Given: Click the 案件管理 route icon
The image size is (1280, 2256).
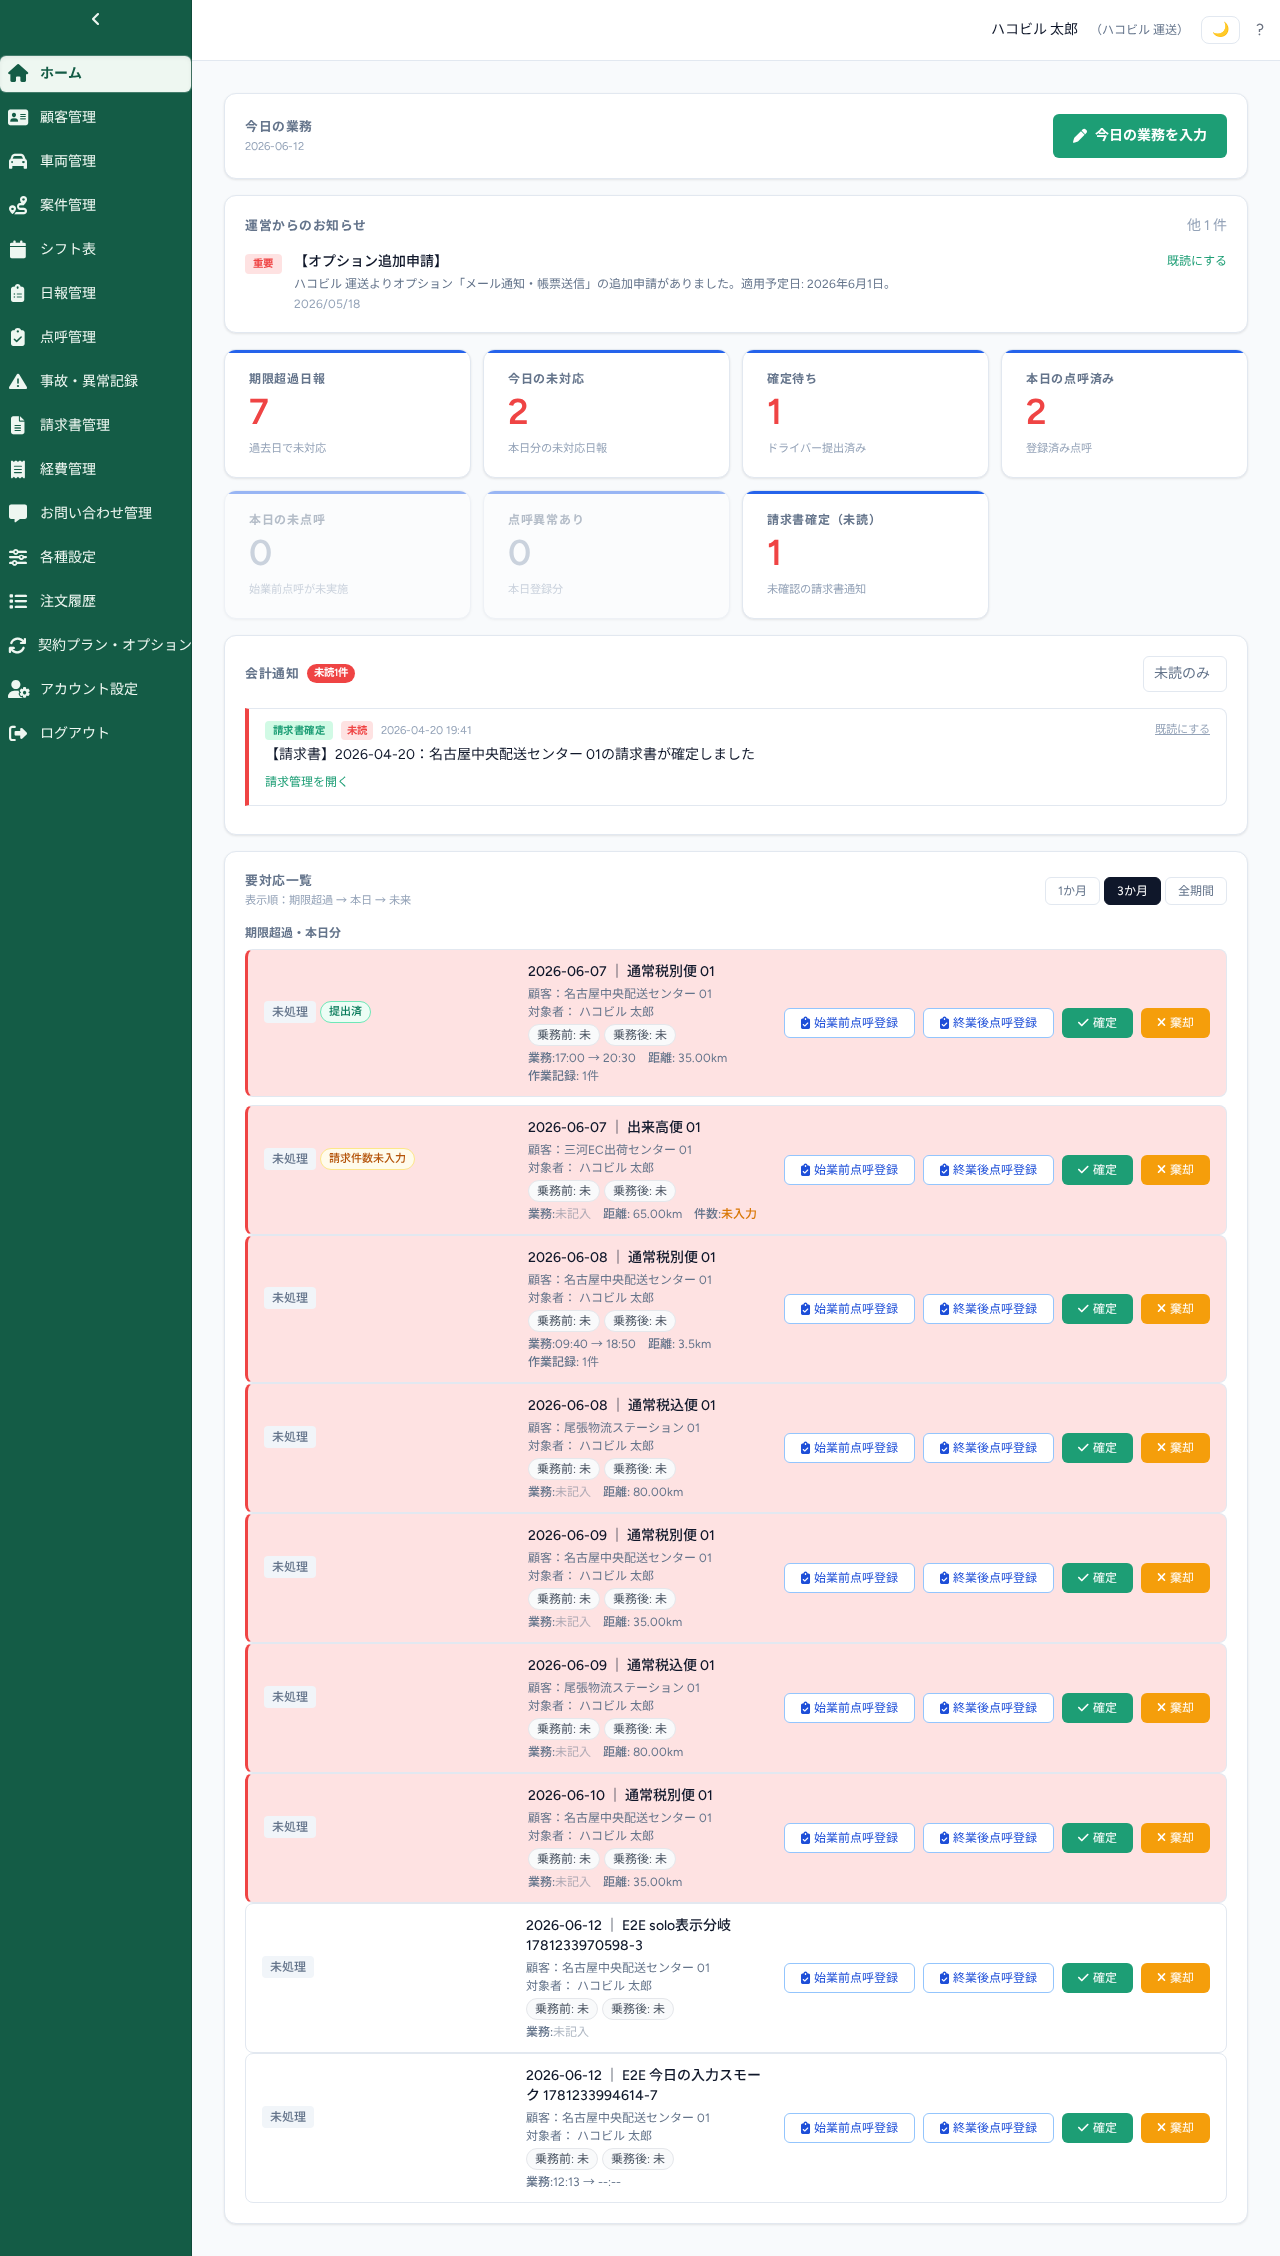Looking at the screenshot, I should 18,205.
